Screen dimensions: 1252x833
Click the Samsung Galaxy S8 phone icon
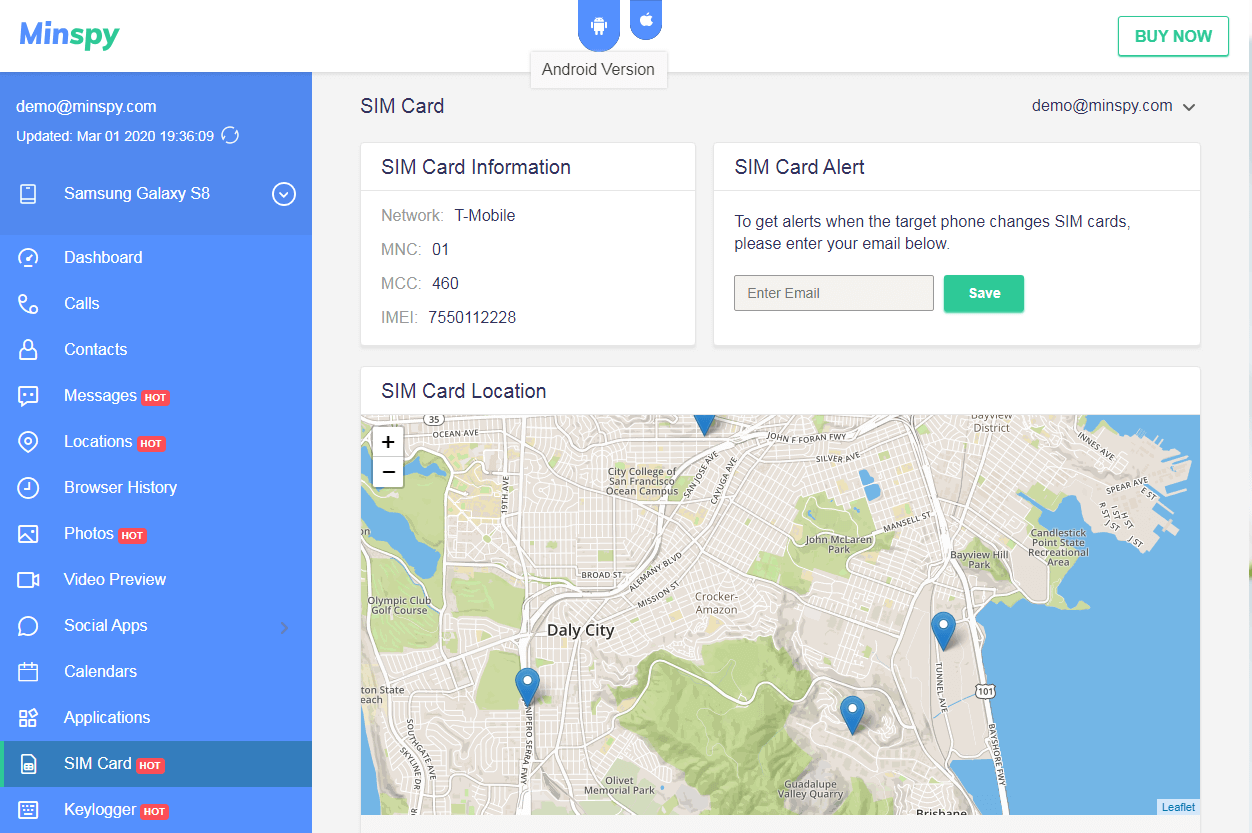tap(28, 194)
